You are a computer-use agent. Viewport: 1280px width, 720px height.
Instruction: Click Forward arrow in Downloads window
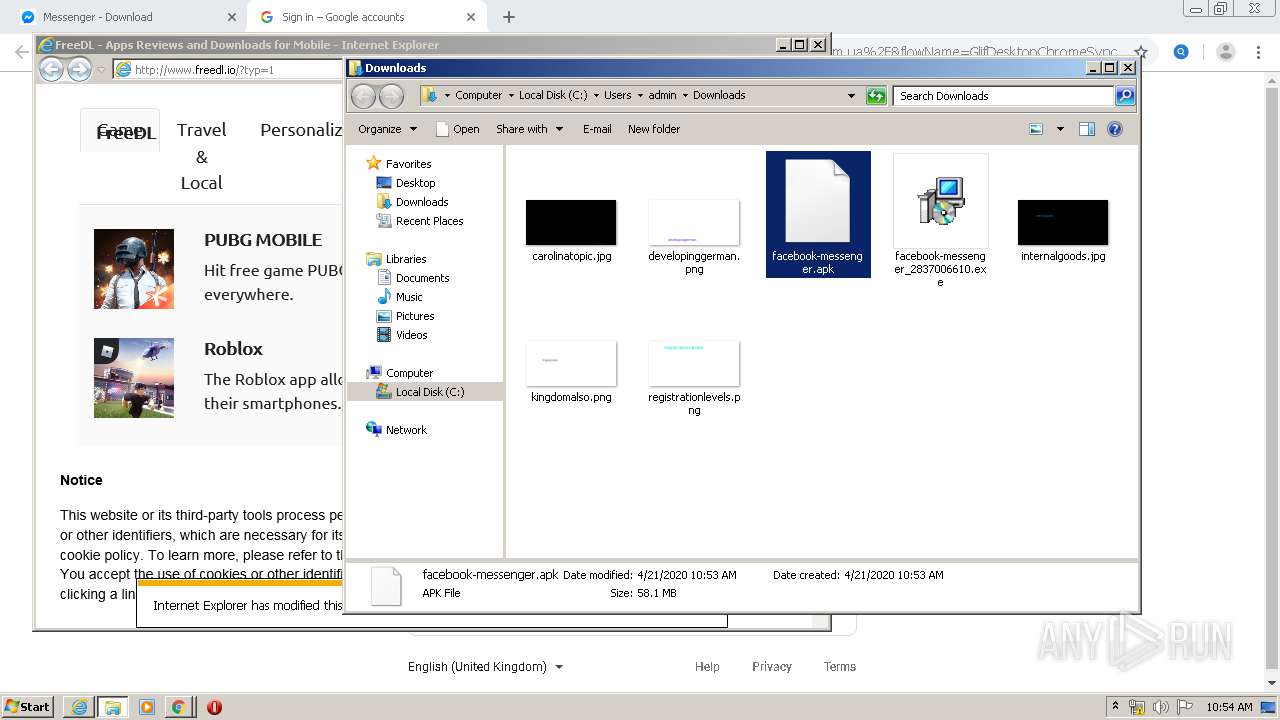[x=392, y=96]
